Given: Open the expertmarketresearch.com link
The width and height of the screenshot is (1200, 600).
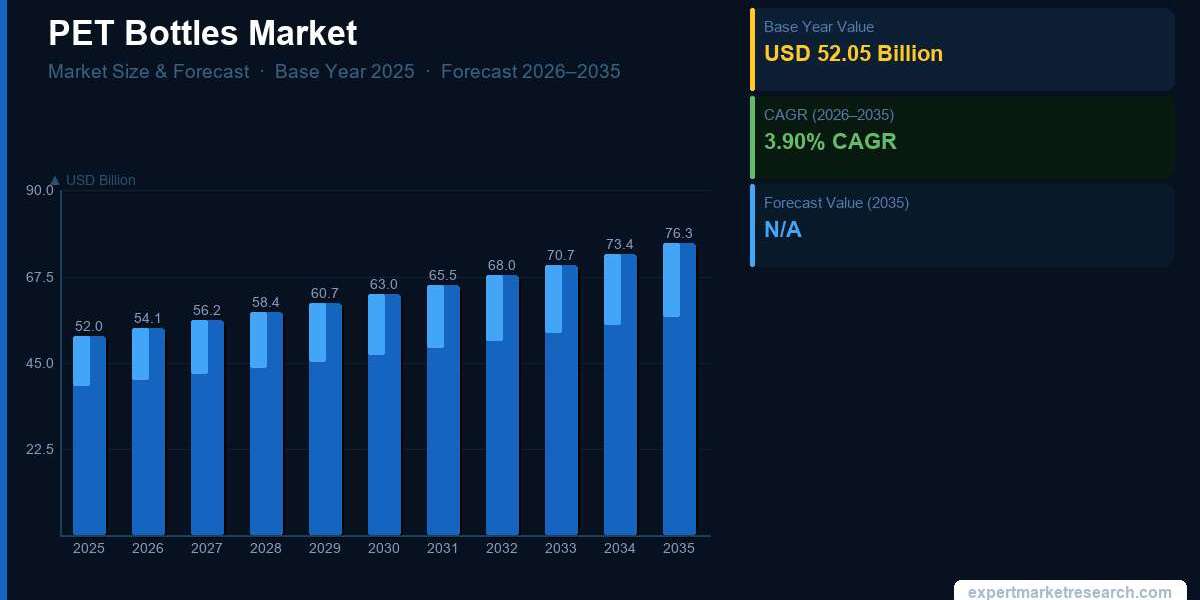Looking at the screenshot, I should [x=1070, y=592].
